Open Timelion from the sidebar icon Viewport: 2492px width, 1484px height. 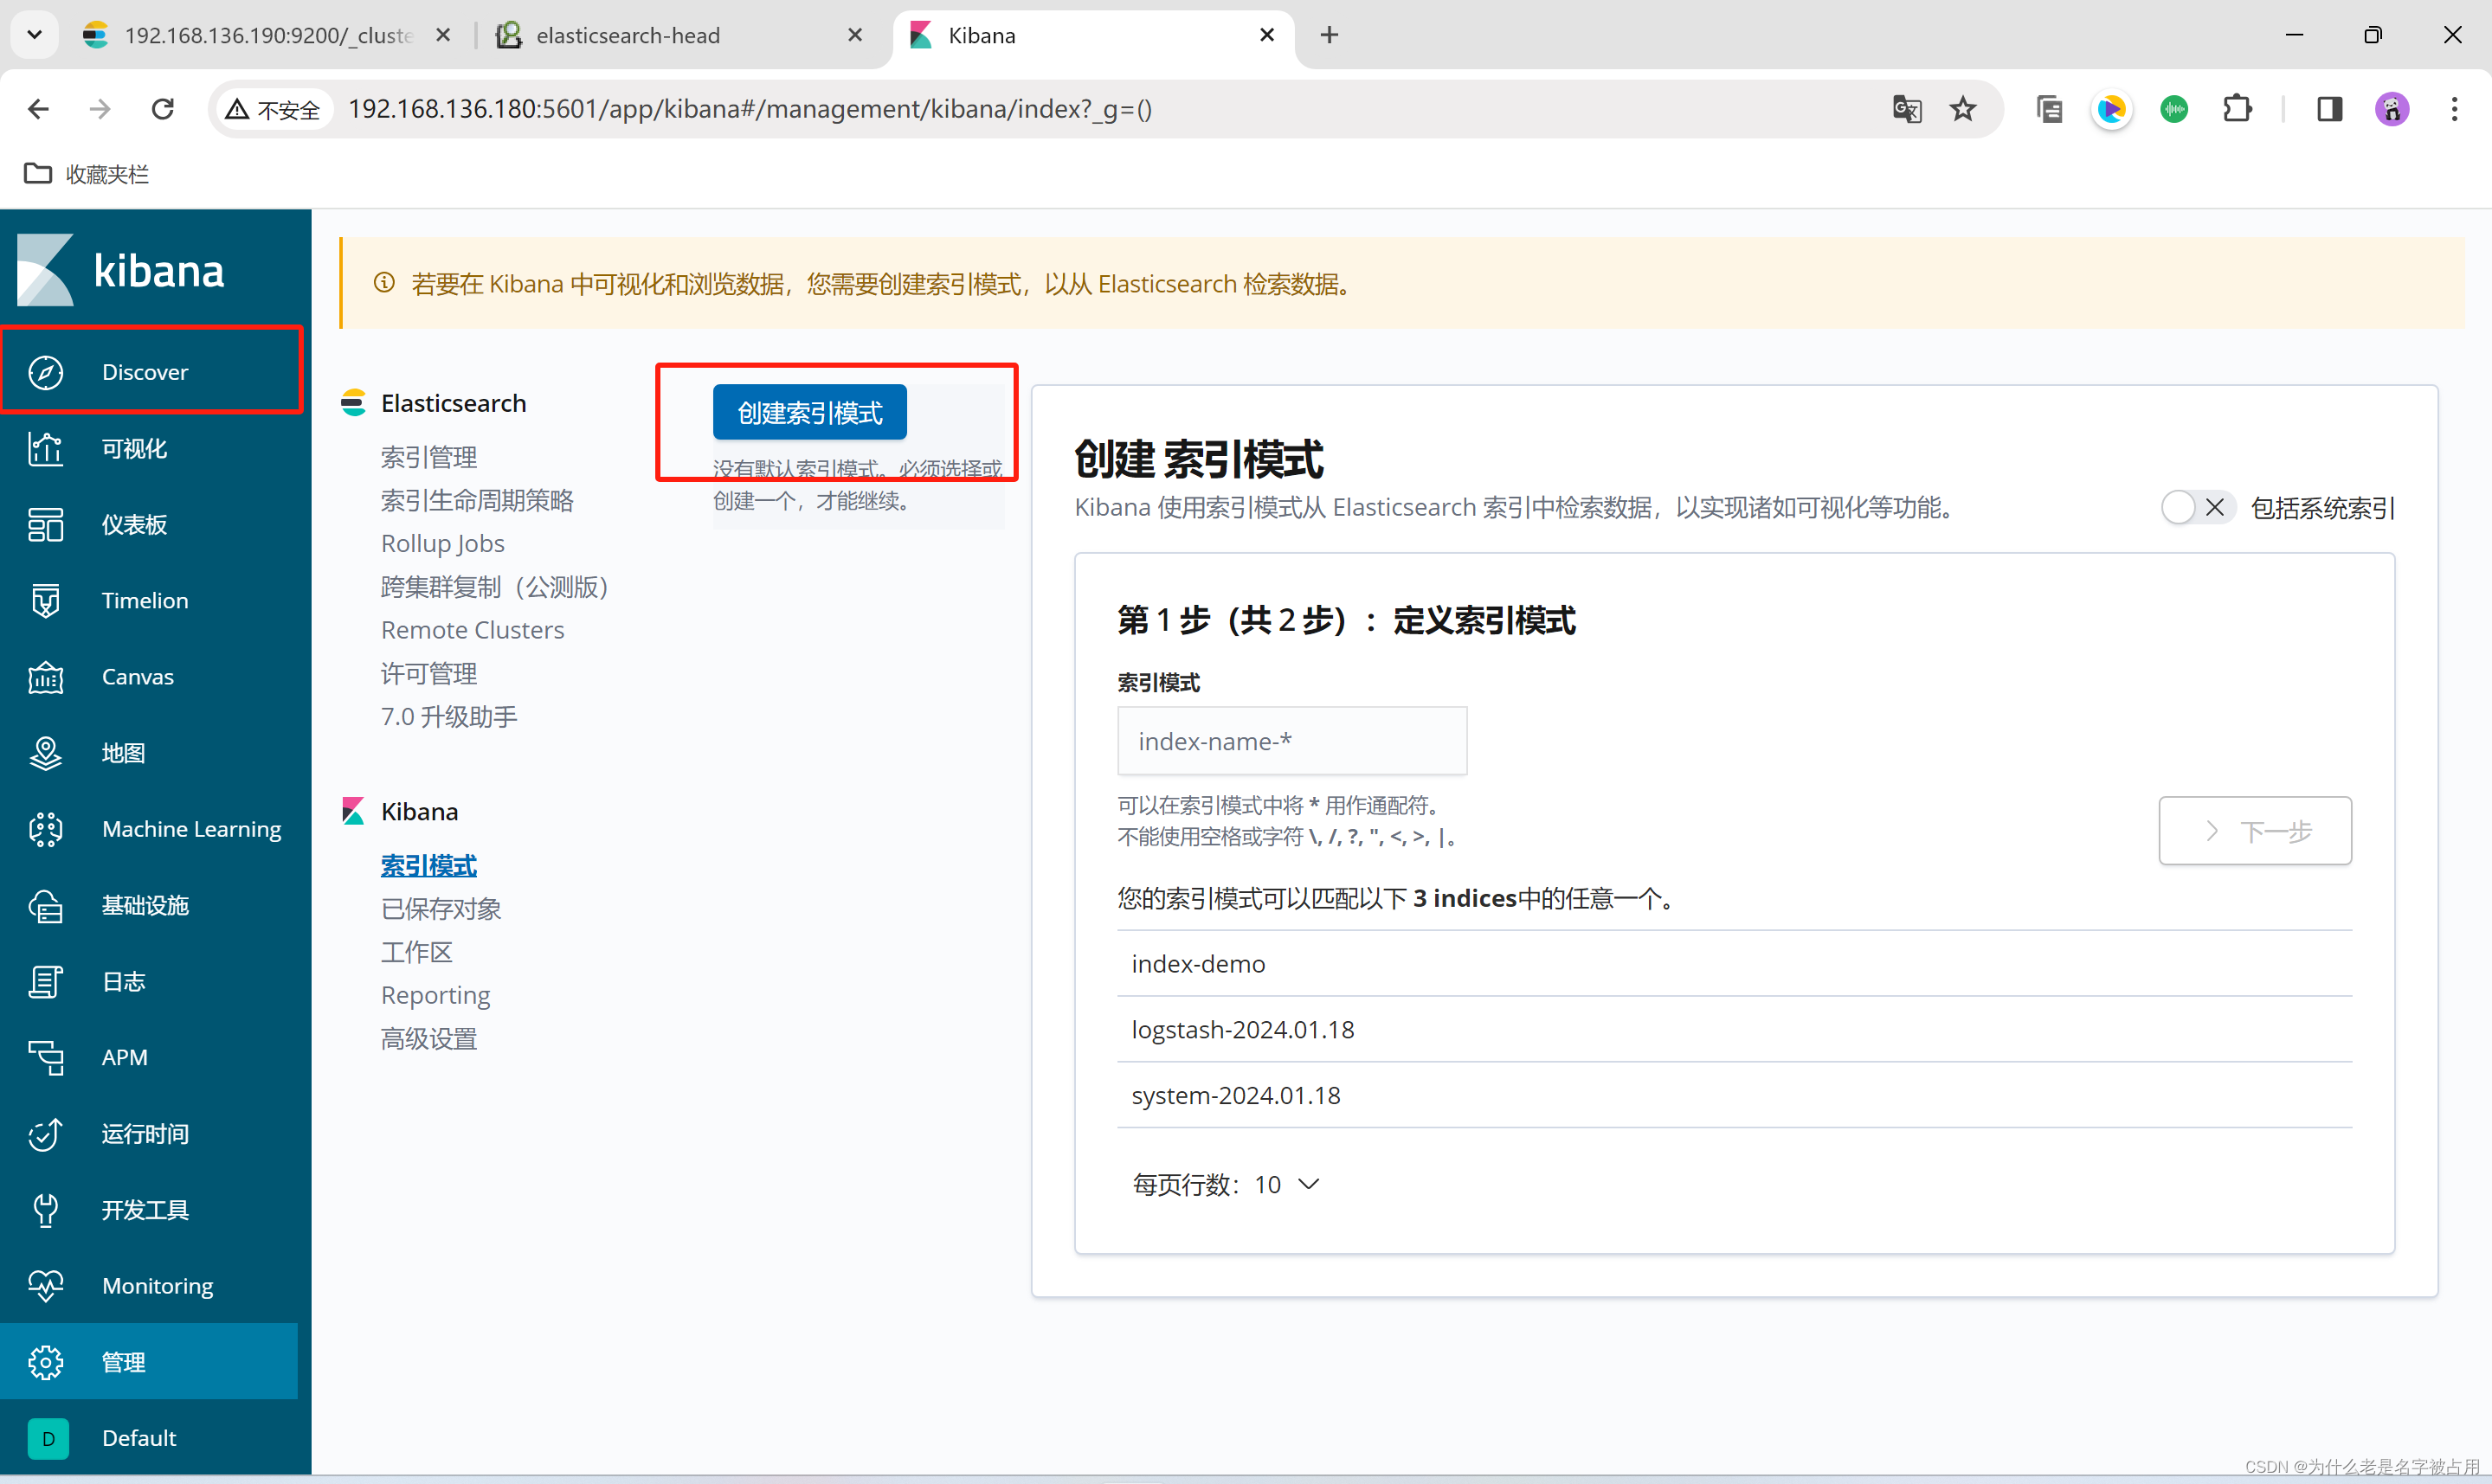(x=46, y=600)
